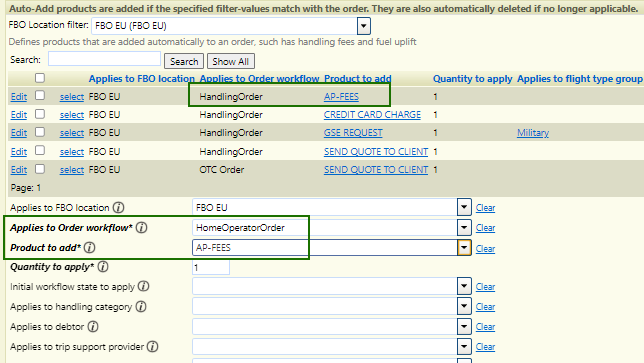Open info icon beside Quantity to apply
The width and height of the screenshot is (644, 363).
click(103, 267)
